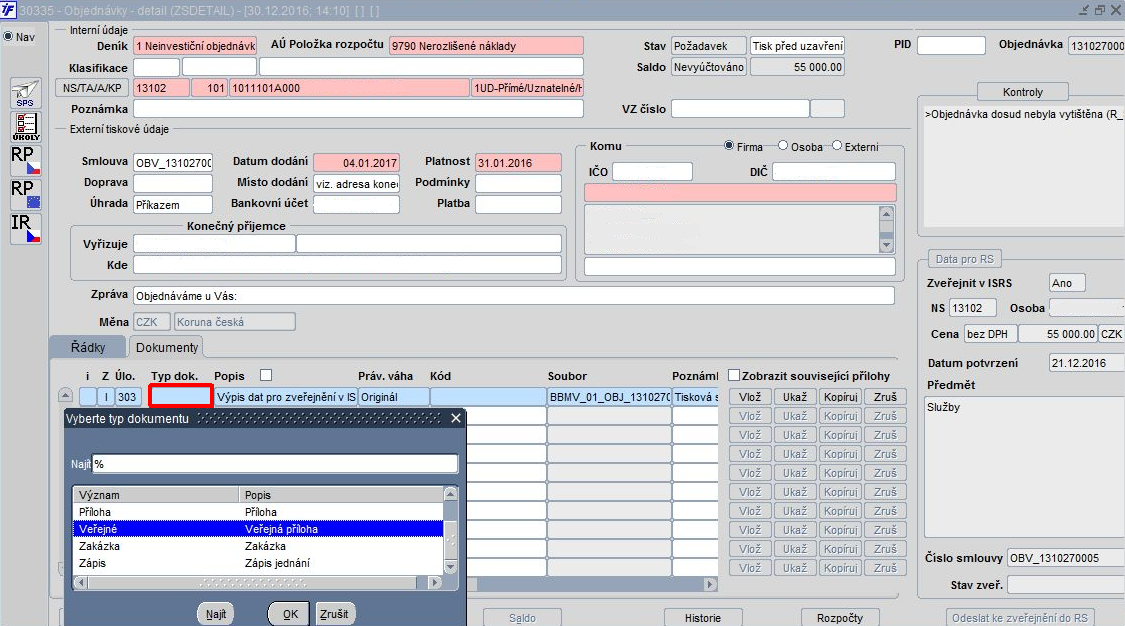Select the Osoba radio option
1125x626 pixels.
pos(783,146)
